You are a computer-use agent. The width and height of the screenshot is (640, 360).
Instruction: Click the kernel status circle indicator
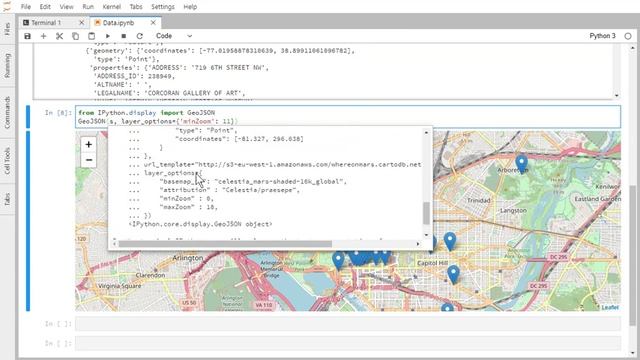point(628,36)
